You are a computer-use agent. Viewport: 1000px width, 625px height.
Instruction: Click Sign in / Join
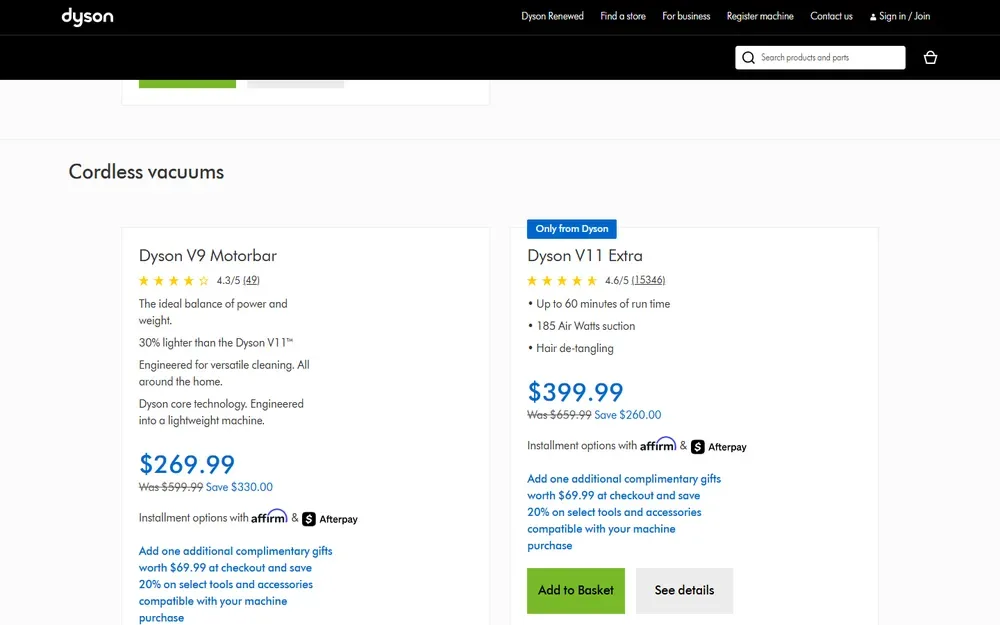pyautogui.click(x=900, y=17)
